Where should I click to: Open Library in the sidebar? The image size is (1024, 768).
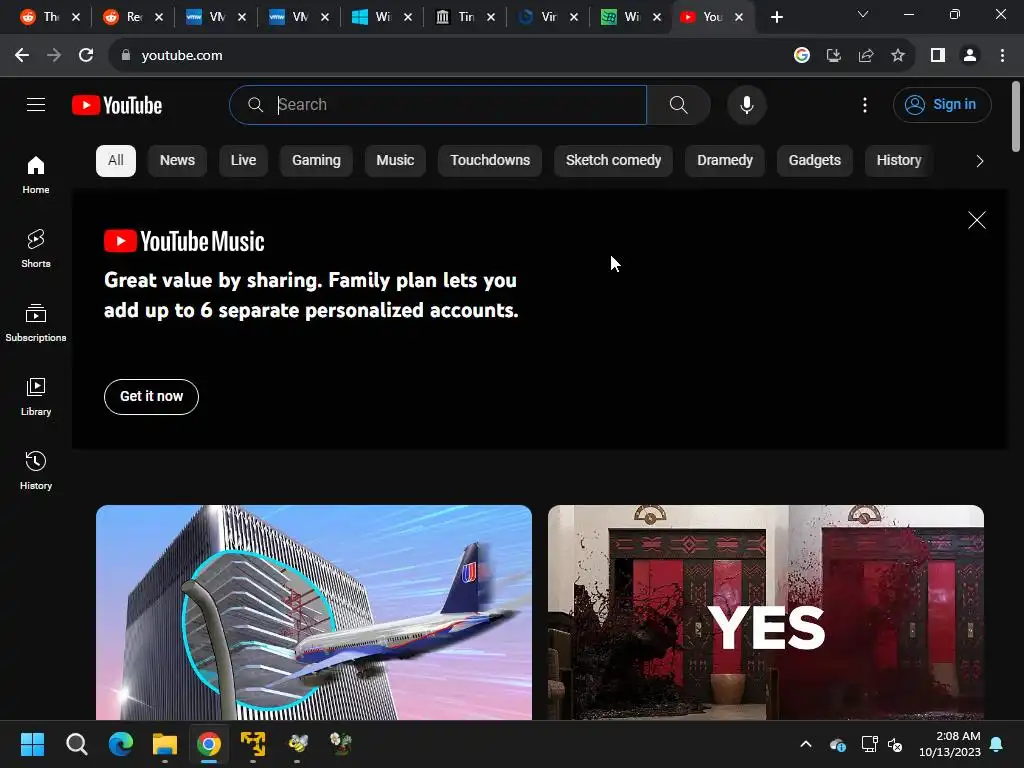click(x=36, y=396)
